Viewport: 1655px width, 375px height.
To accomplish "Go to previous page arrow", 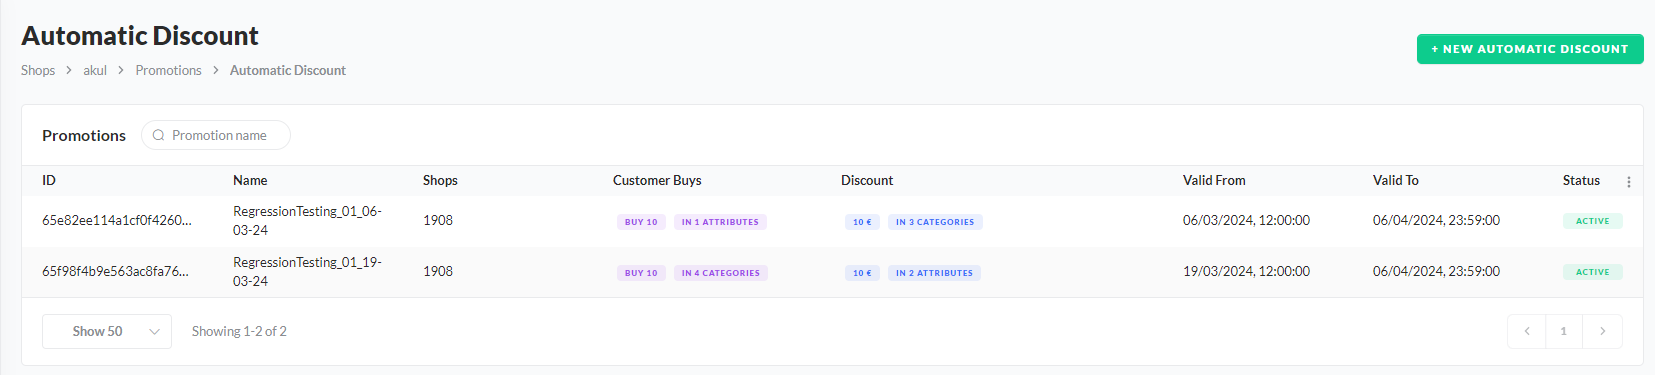I will click(x=1527, y=331).
